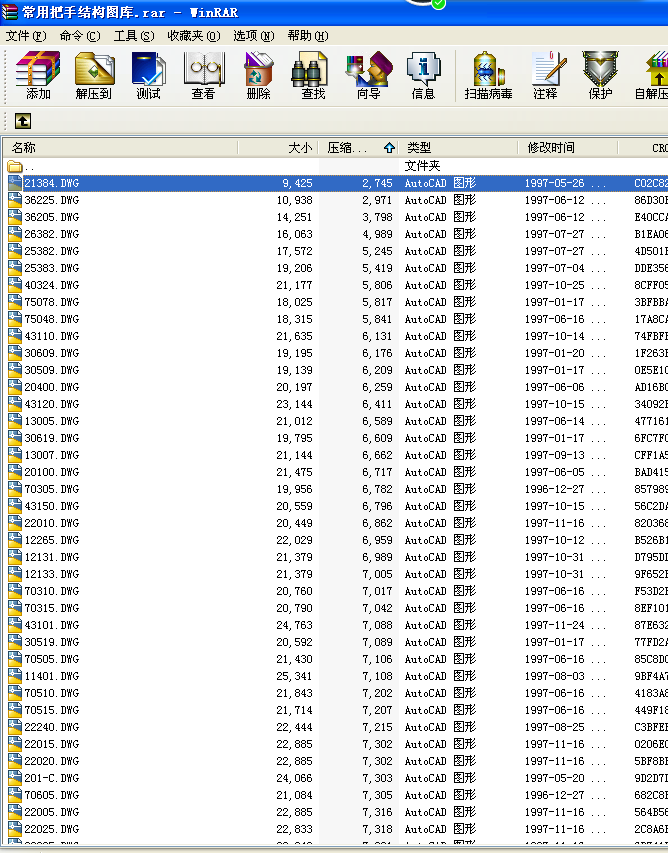Select file 22025.DWG
Viewport: 668px width, 853px height.
pos(51,829)
